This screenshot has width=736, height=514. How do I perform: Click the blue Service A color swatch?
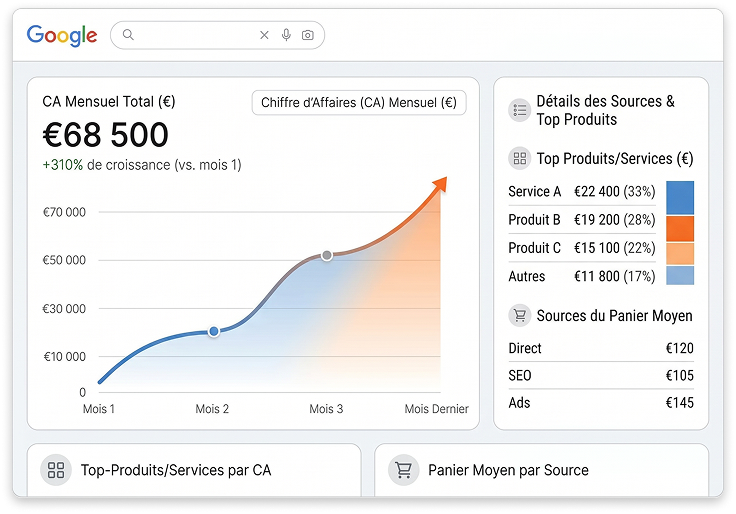pos(680,198)
